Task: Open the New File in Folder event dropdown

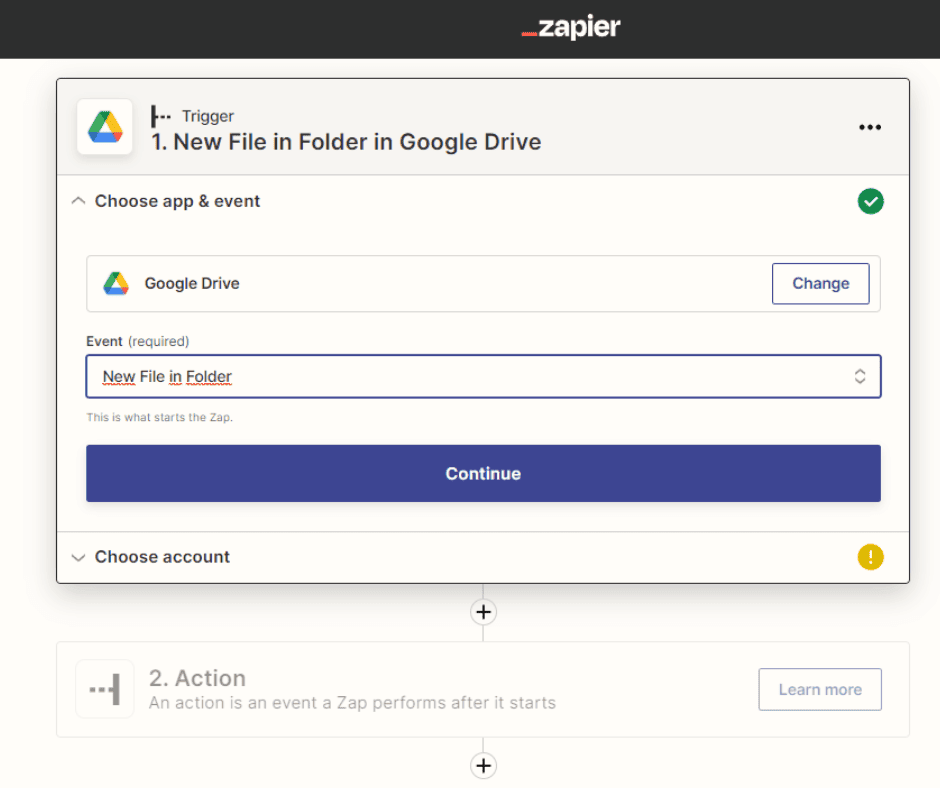Action: (859, 376)
